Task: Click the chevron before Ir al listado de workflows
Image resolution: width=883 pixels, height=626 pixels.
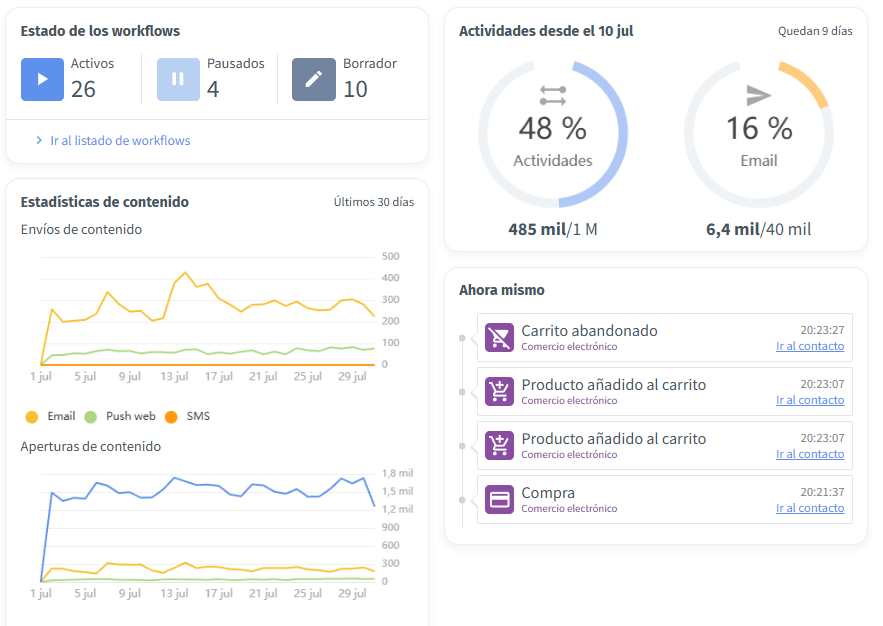Action: tap(39, 141)
